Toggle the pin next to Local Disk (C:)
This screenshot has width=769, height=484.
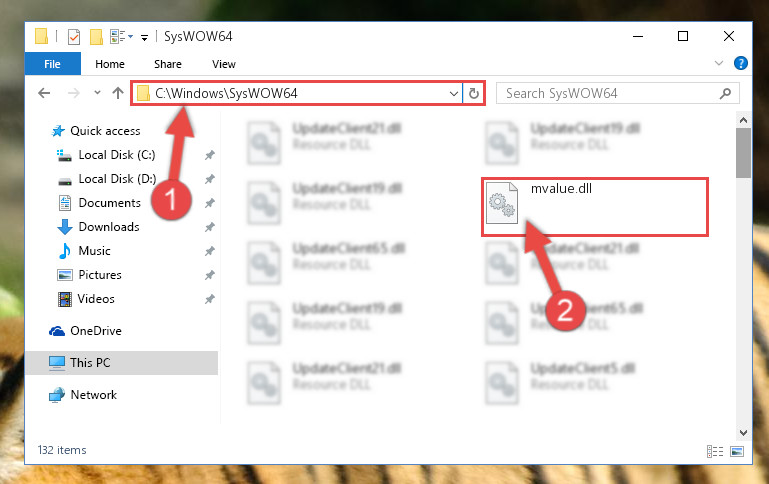[209, 155]
